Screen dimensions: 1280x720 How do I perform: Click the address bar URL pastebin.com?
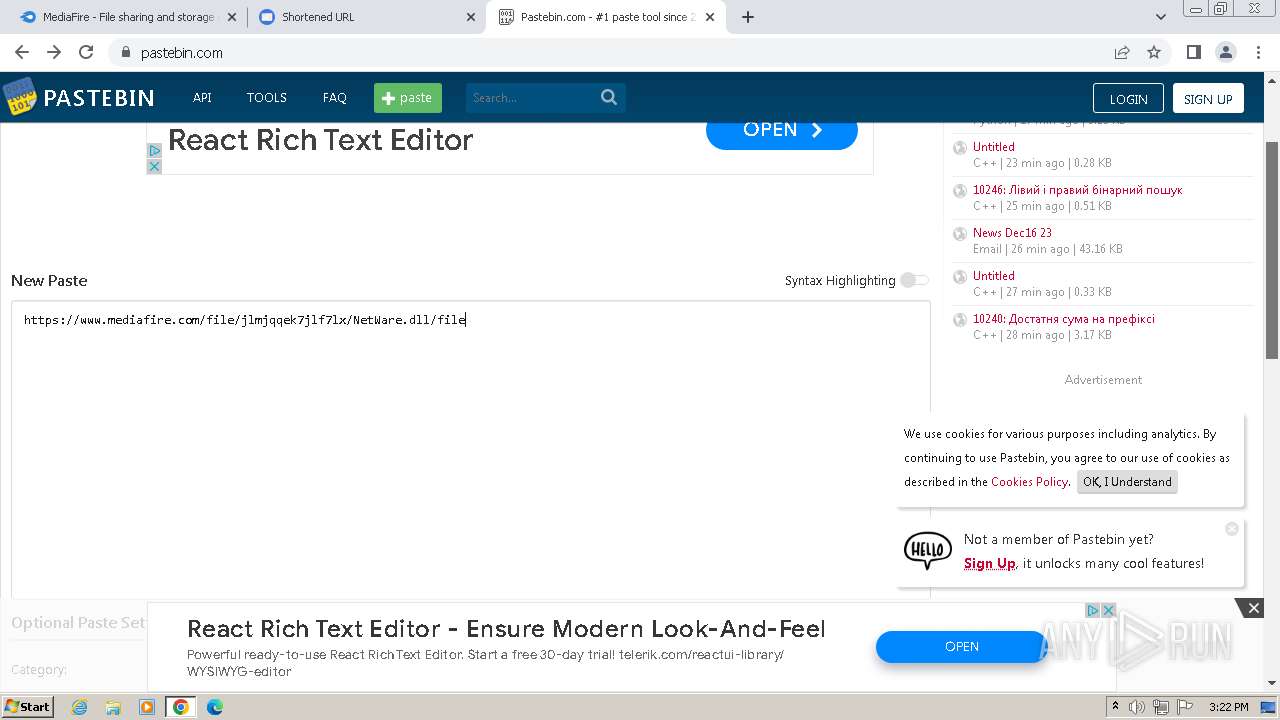(182, 53)
